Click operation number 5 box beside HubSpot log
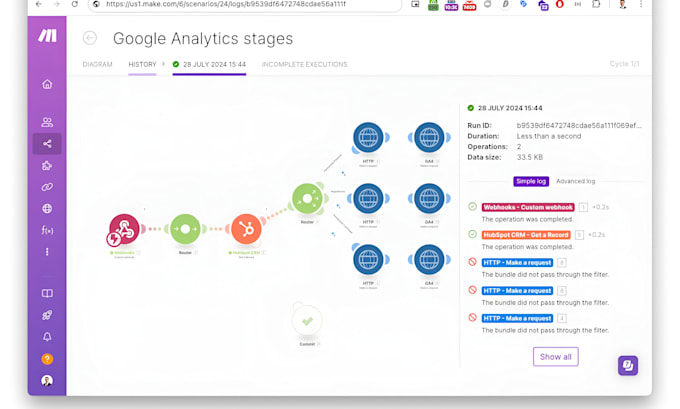Image resolution: width=680 pixels, height=409 pixels. tap(579, 235)
